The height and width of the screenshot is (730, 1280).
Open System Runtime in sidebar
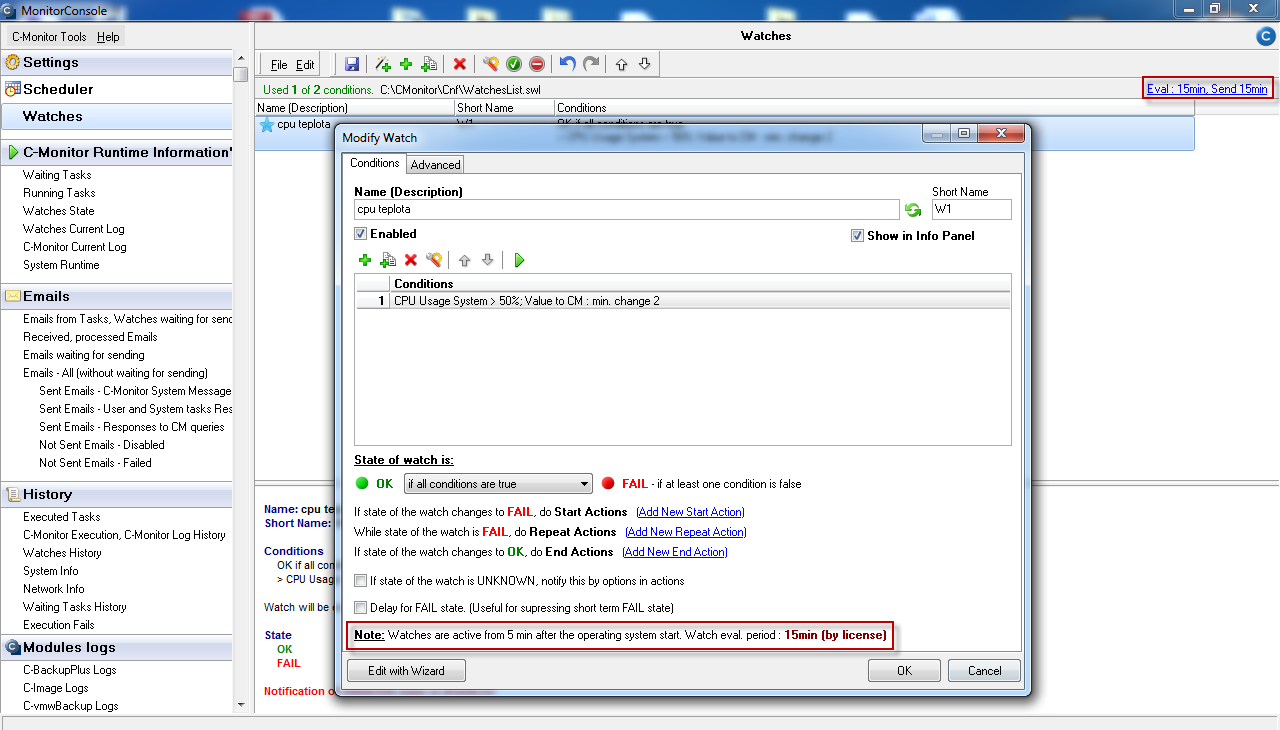[61, 265]
